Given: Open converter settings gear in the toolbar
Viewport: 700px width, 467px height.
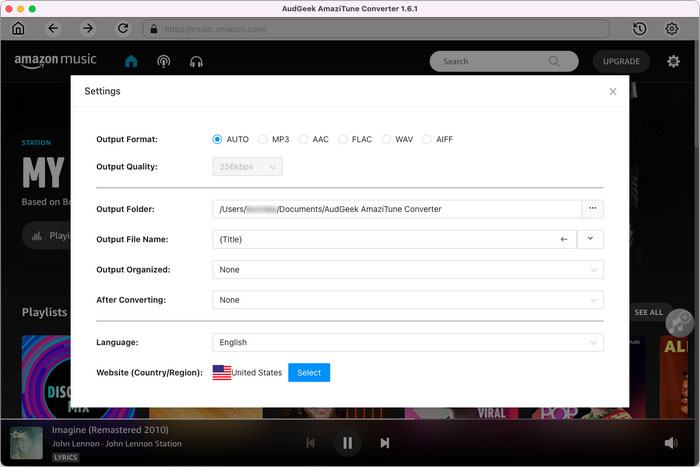Looking at the screenshot, I should (x=671, y=29).
